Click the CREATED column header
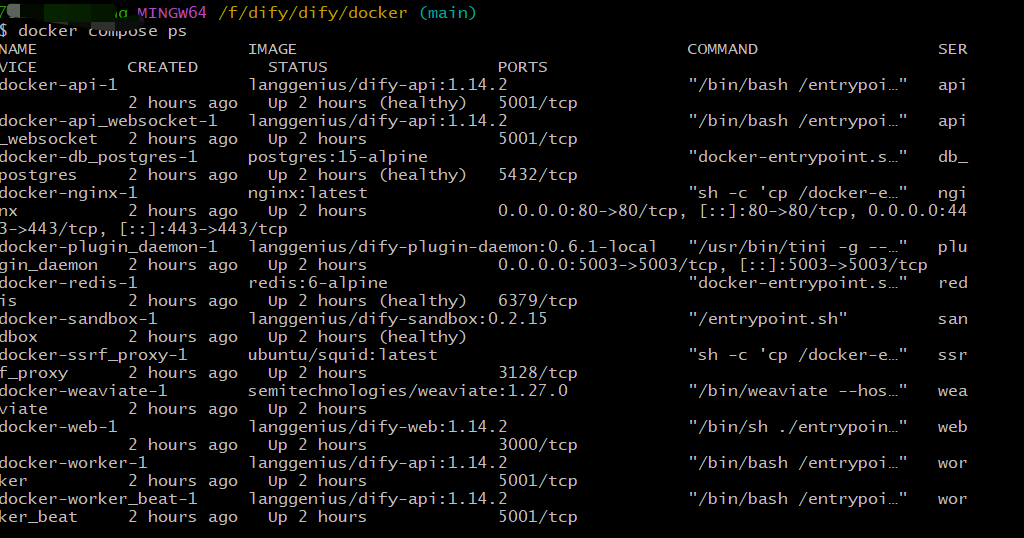This screenshot has width=1024, height=538. [x=163, y=67]
